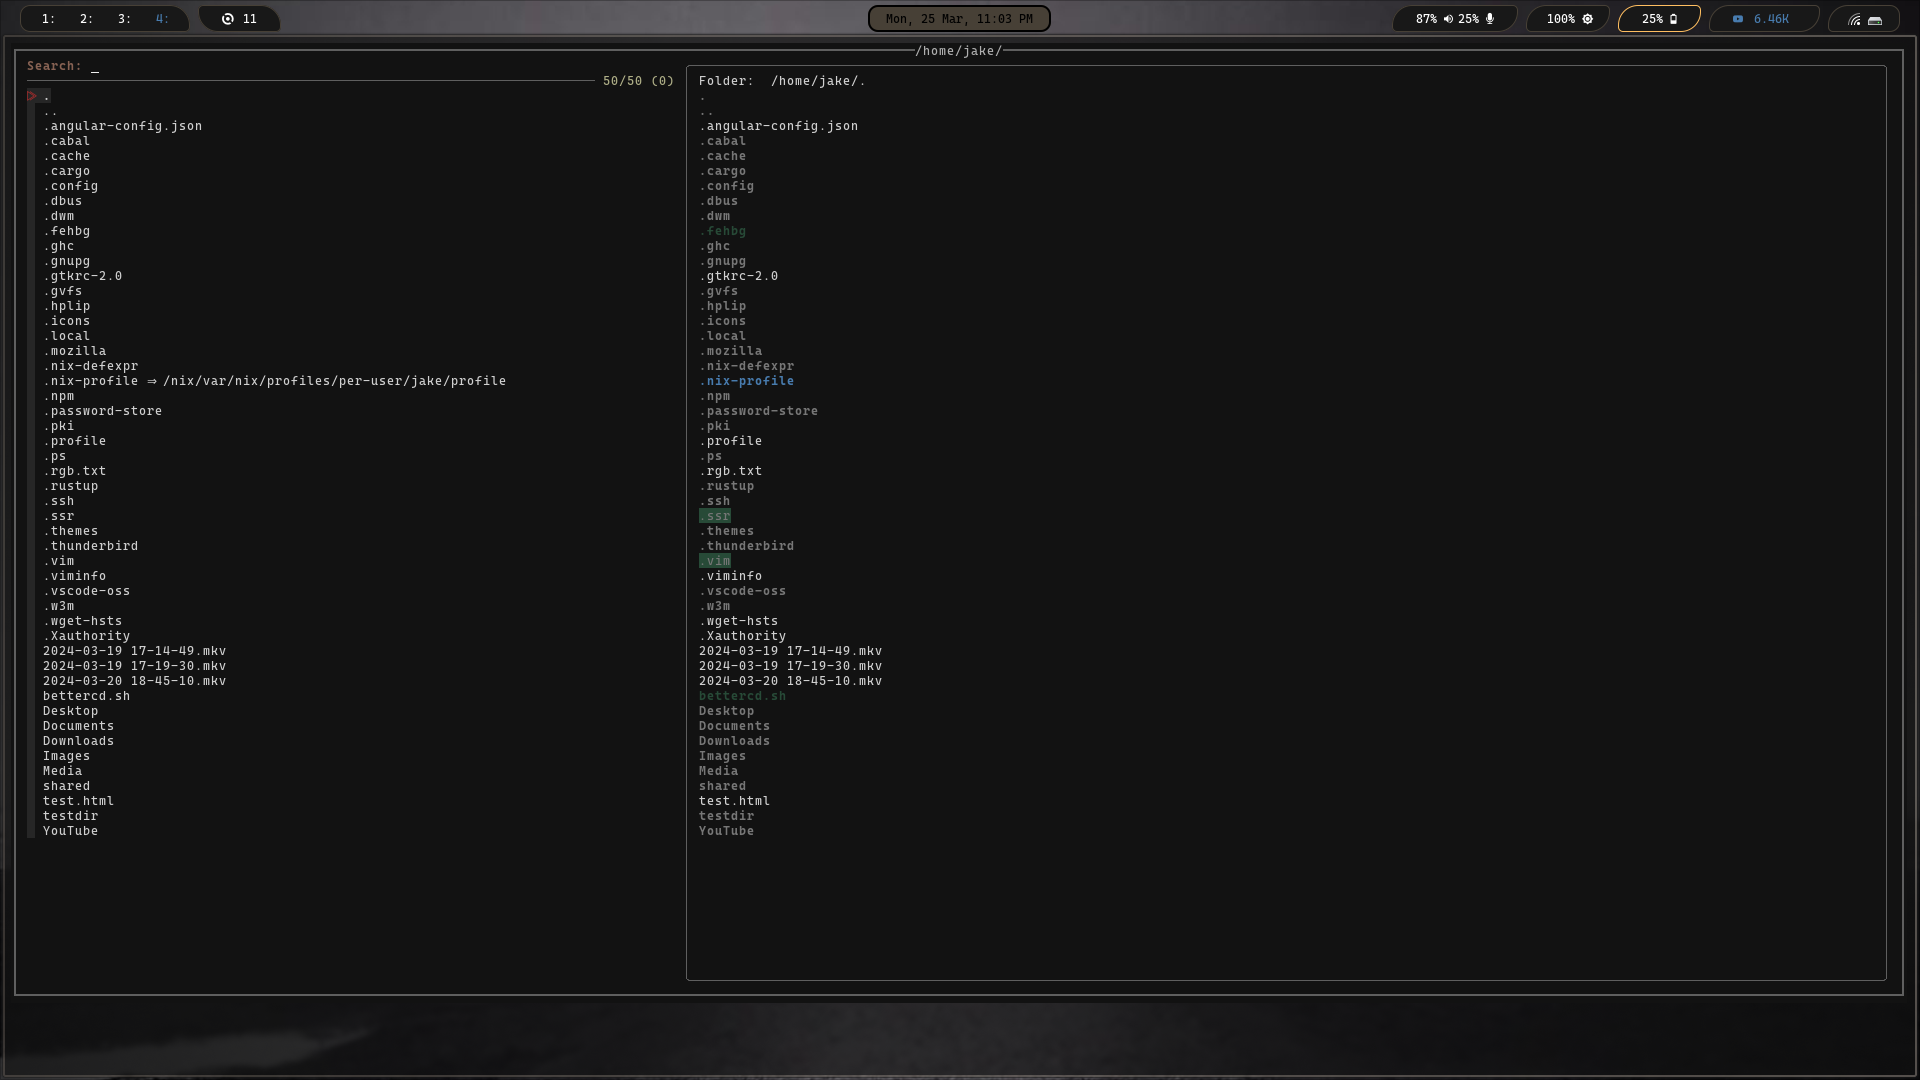Click the blue .nix-profile entry in the preview pane
The height and width of the screenshot is (1080, 1920).
pyautogui.click(x=746, y=381)
